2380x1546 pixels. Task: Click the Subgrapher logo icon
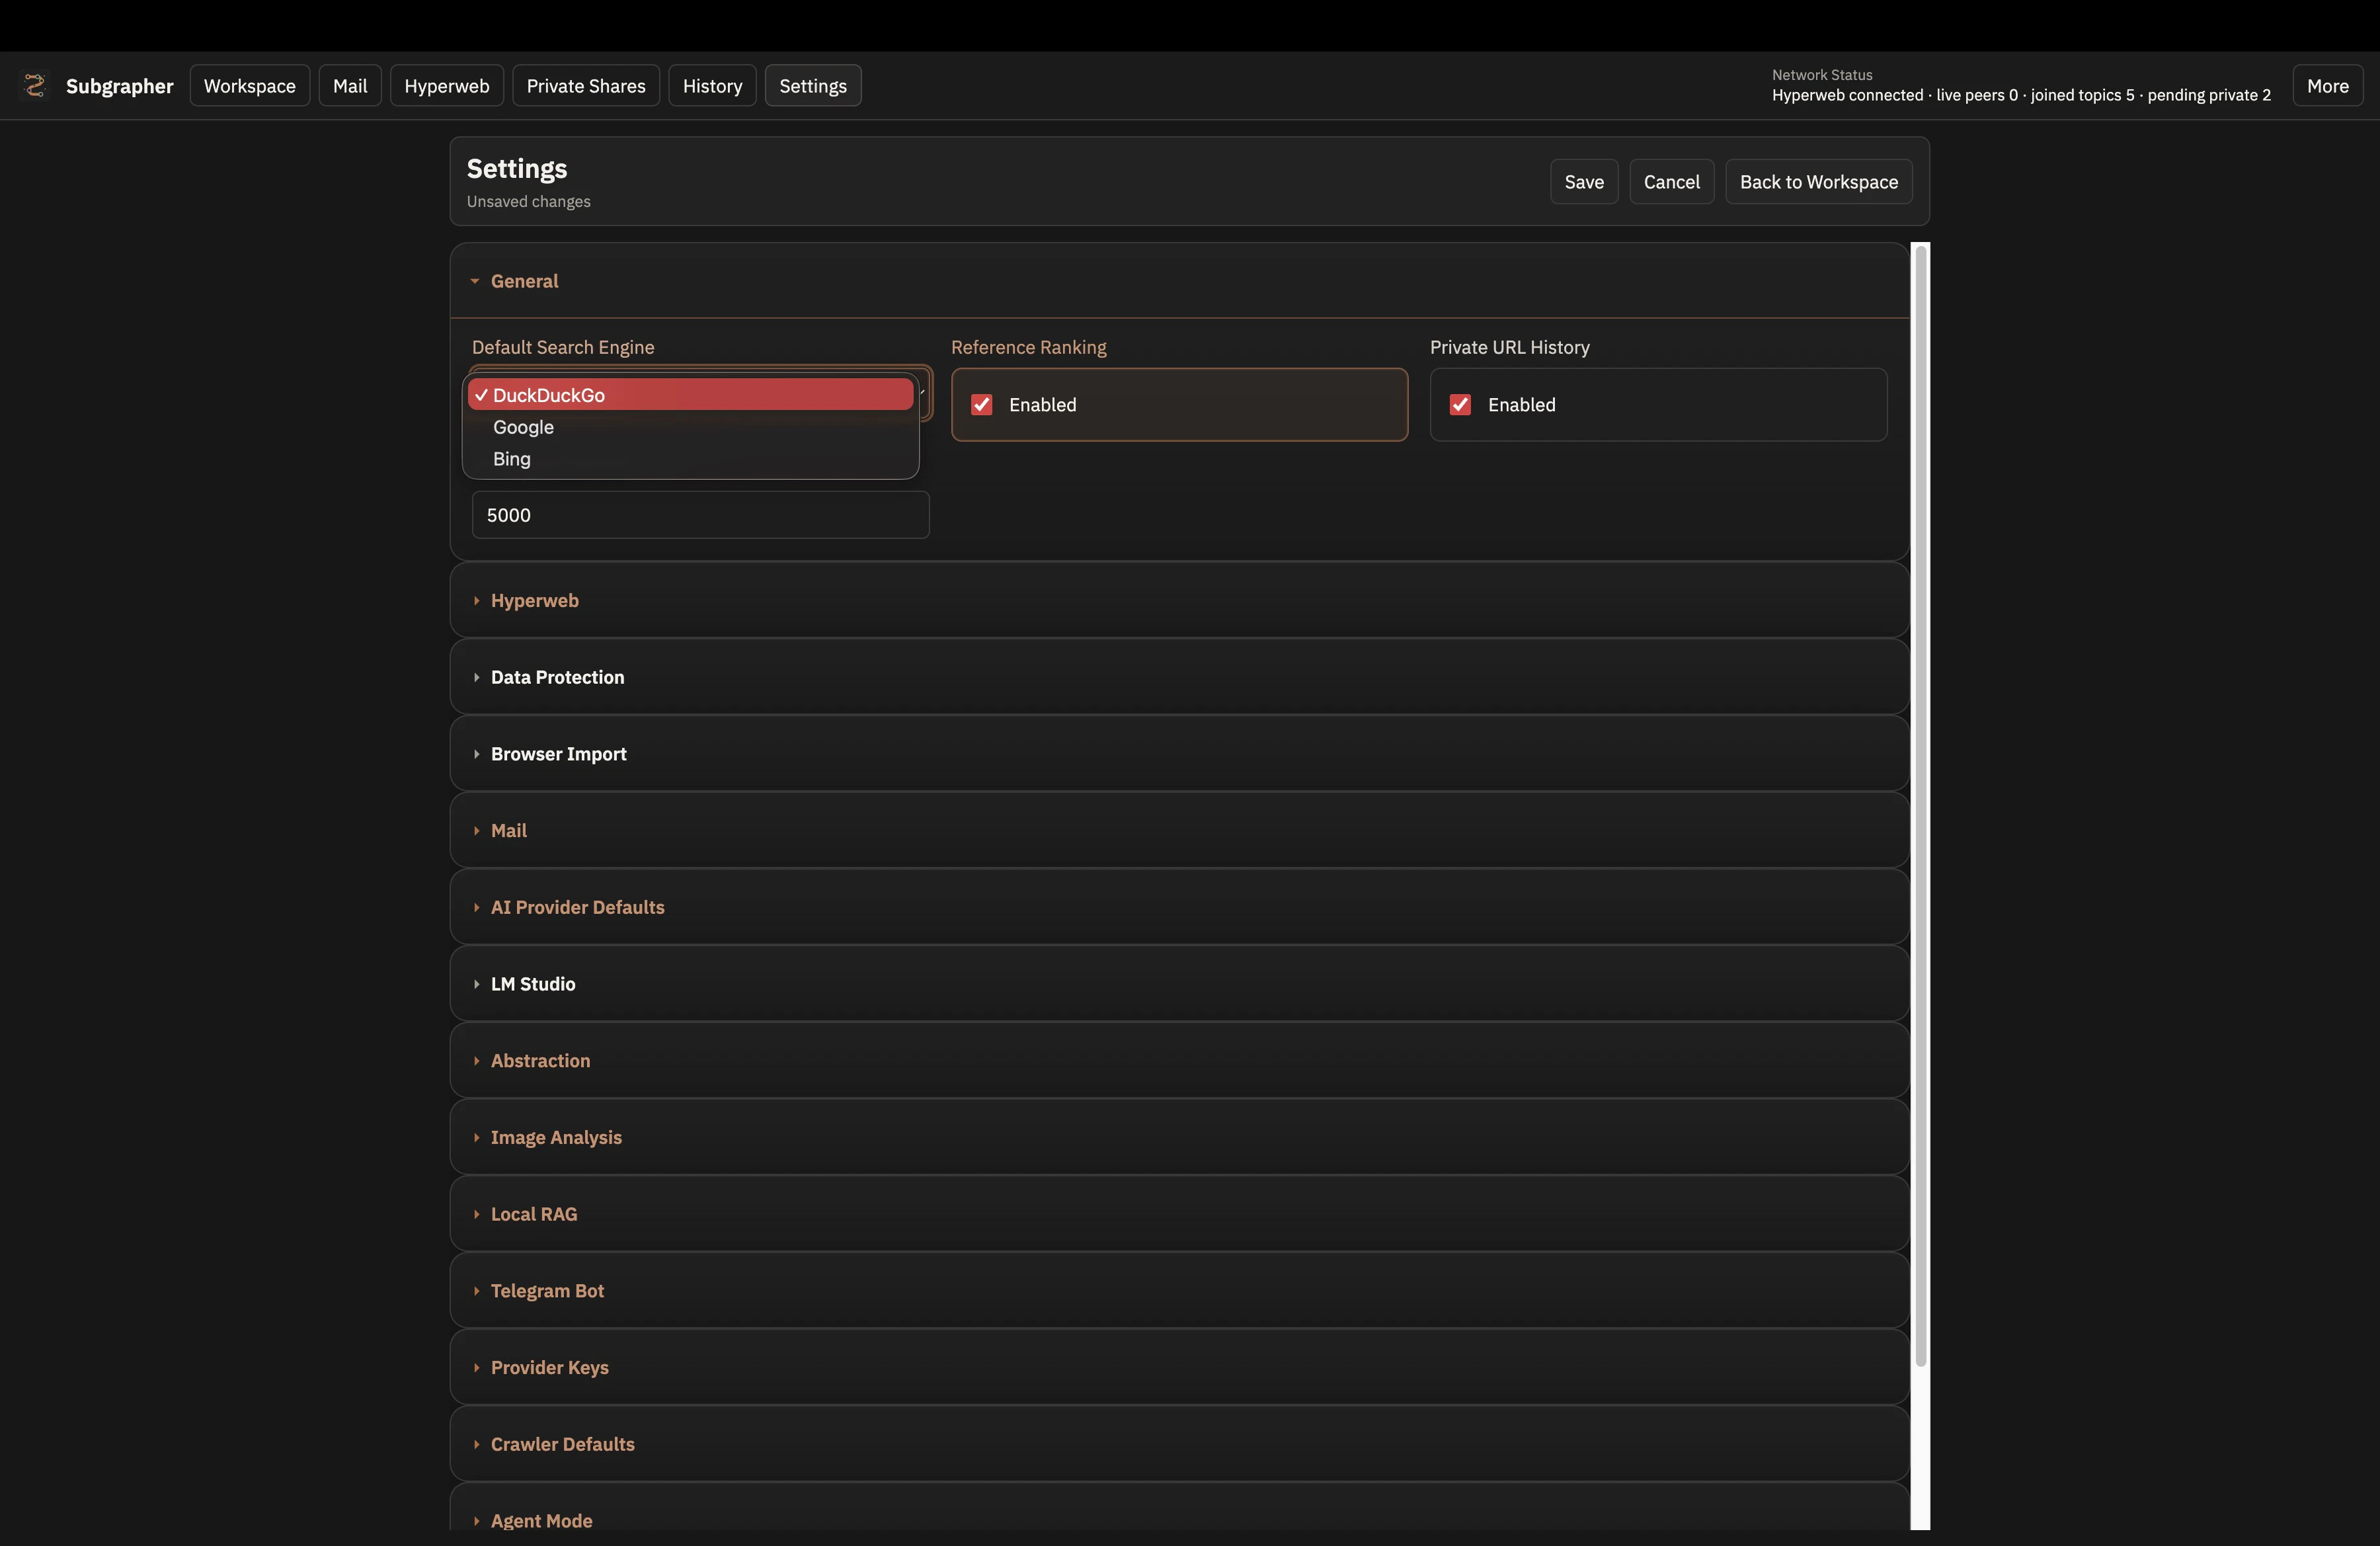(35, 86)
